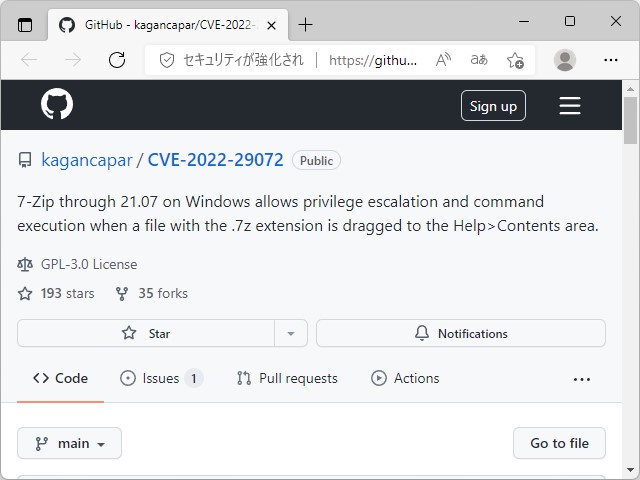Screen dimensions: 640x480
Task: Click the Issues count badge 1
Action: point(193,378)
